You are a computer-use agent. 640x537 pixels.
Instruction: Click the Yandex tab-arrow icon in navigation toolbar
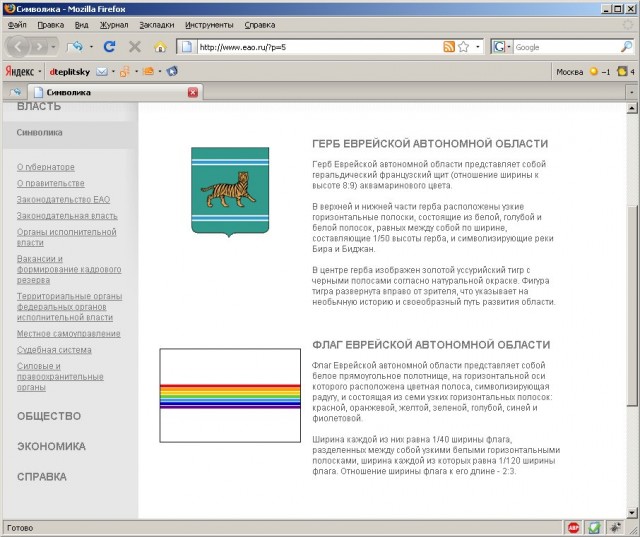(74, 47)
